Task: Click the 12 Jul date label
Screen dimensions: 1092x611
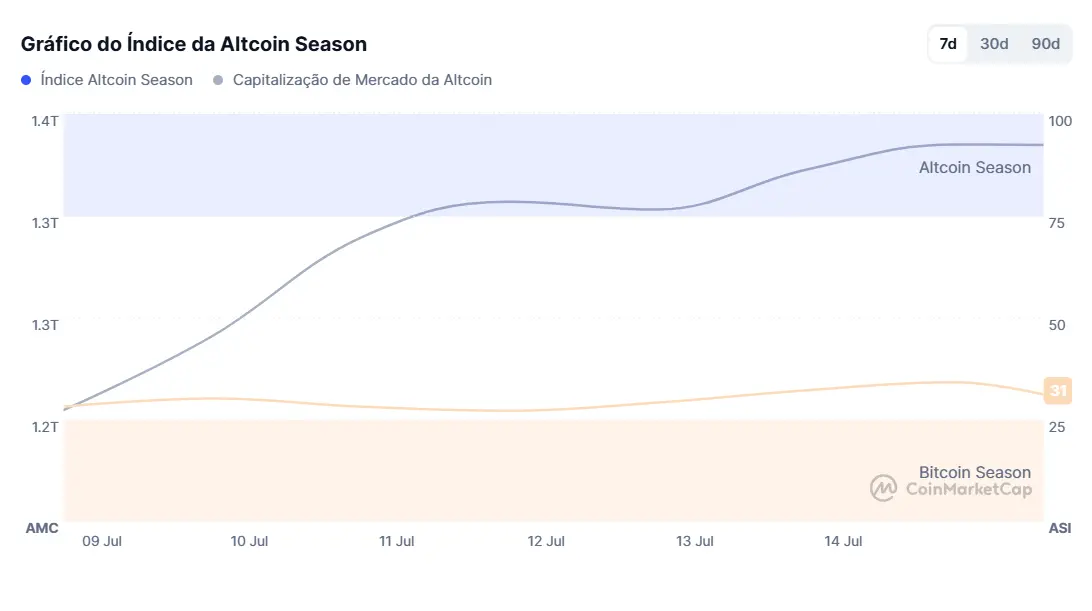Action: (x=546, y=541)
